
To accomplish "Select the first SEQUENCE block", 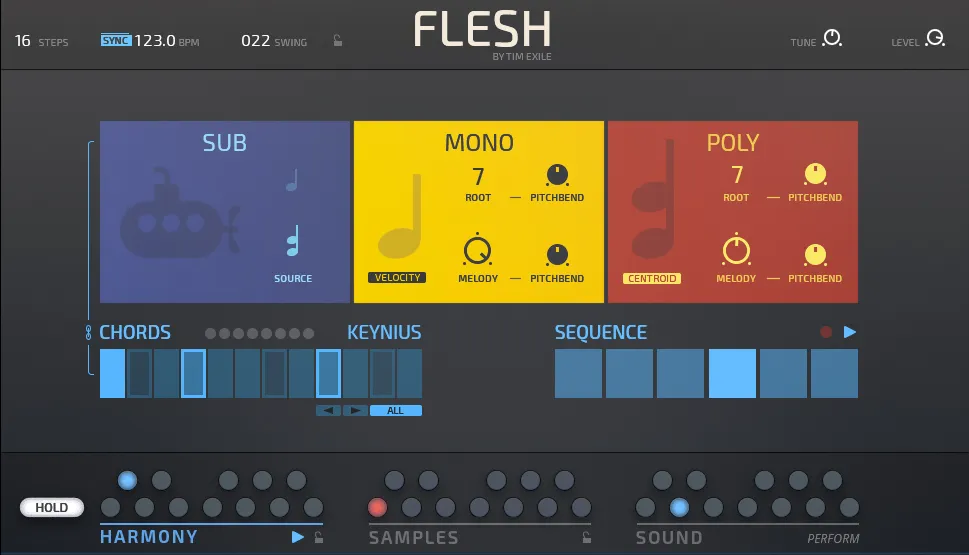I will [x=578, y=373].
